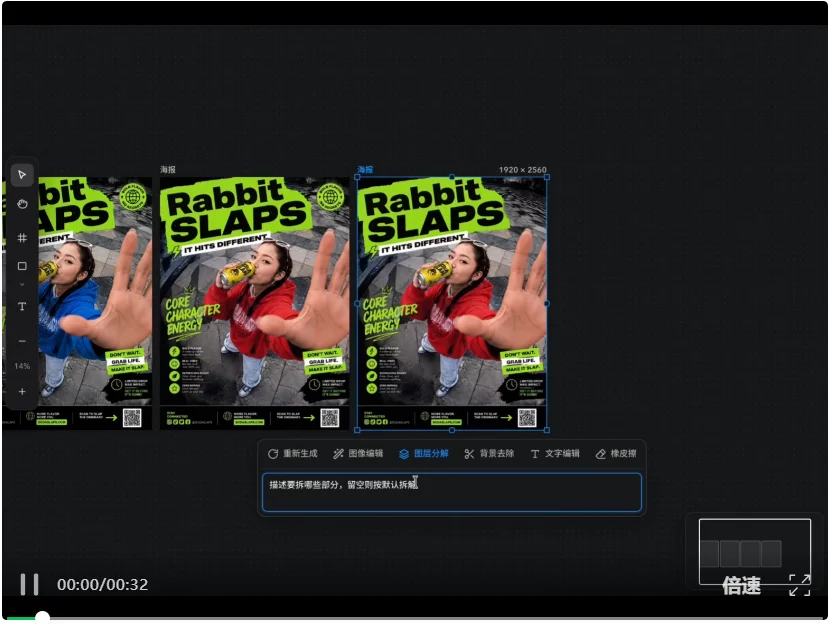Click the 14% zoom level value

tap(22, 366)
